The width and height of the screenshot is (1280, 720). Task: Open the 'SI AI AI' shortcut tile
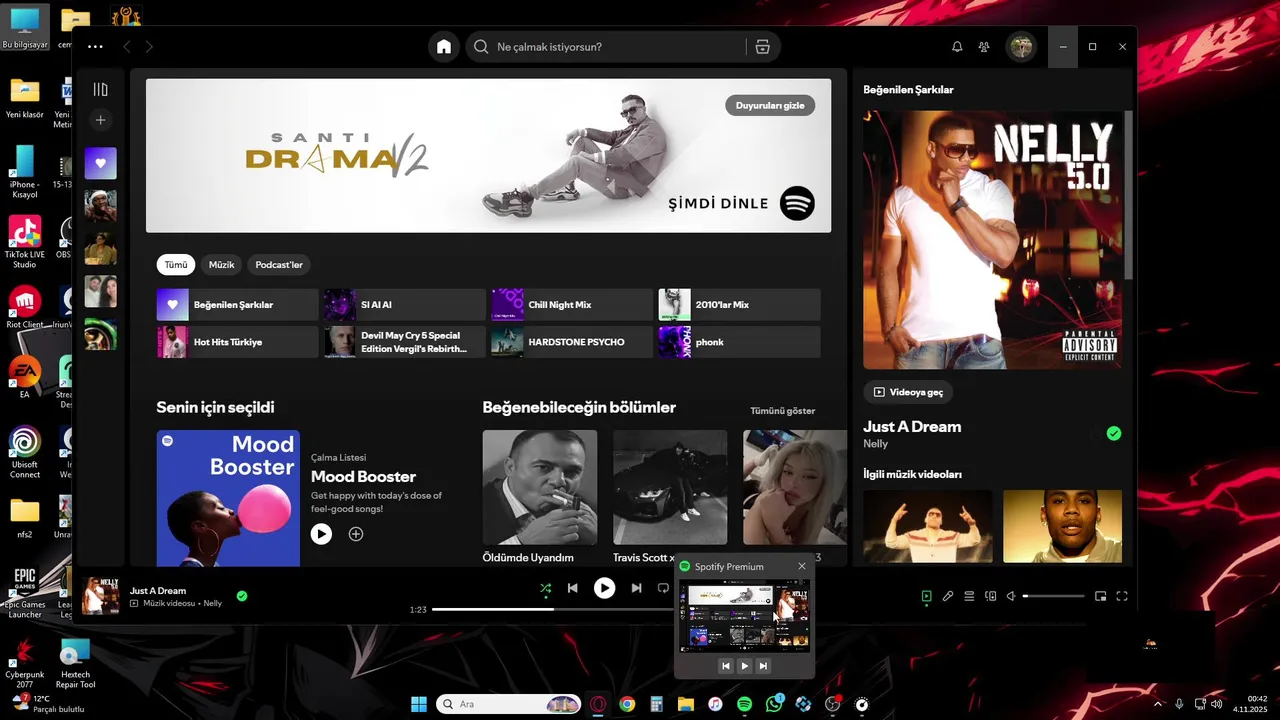(405, 304)
